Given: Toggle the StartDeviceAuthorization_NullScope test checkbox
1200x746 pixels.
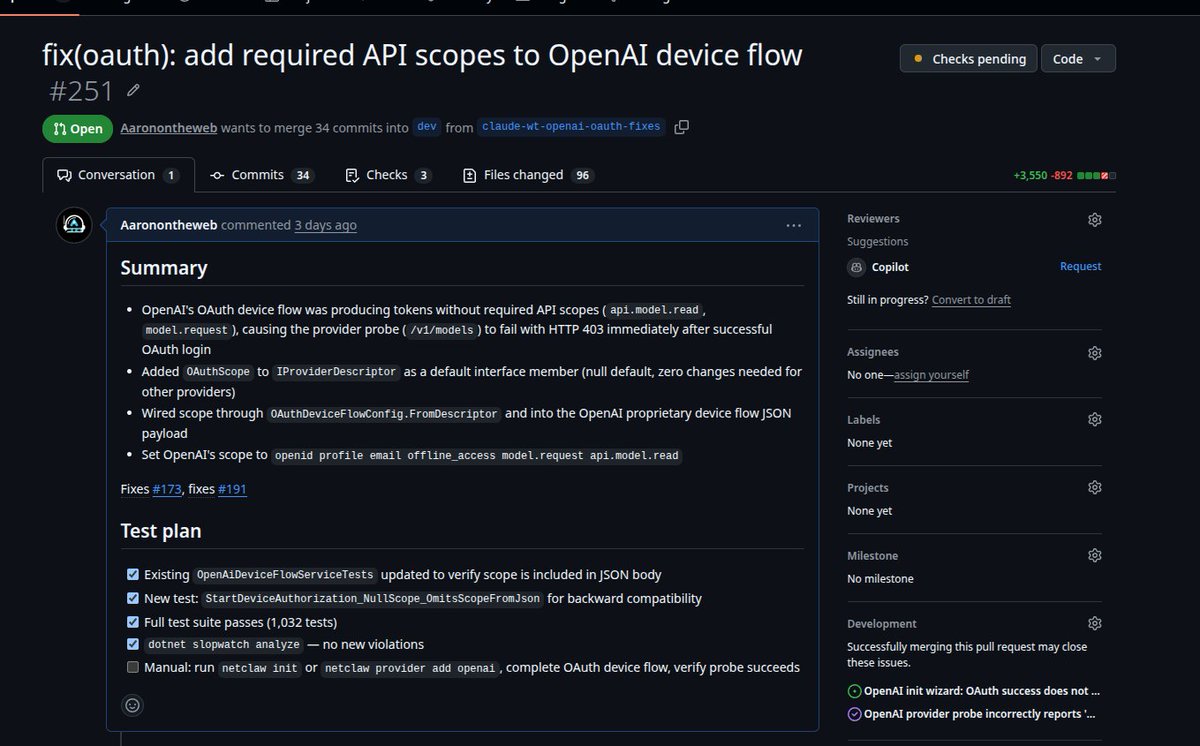Looking at the screenshot, I should (133, 598).
